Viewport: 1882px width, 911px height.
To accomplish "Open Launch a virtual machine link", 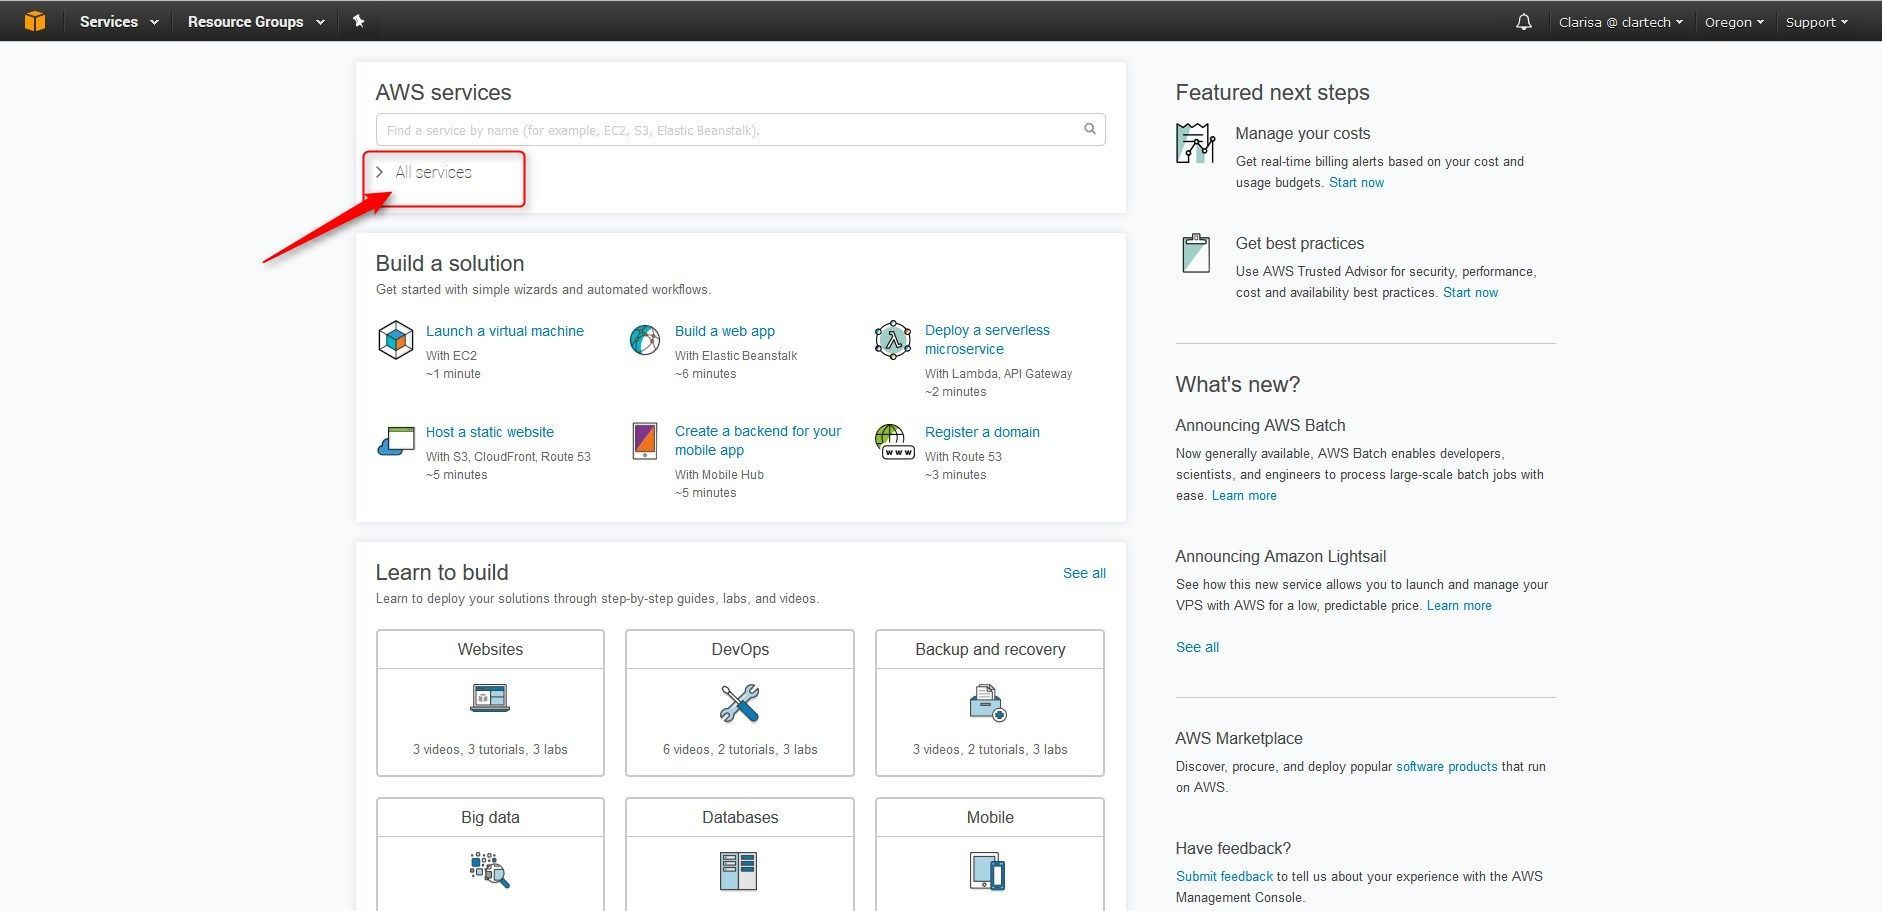I will 505,331.
